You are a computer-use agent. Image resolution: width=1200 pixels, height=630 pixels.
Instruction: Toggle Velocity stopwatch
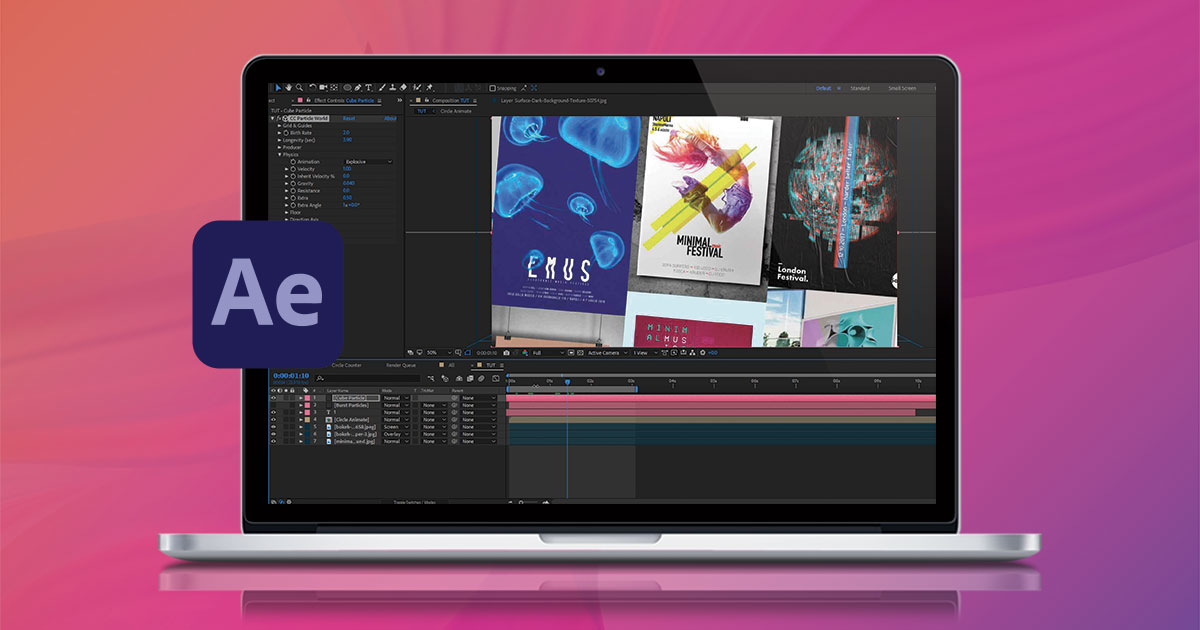click(x=293, y=169)
